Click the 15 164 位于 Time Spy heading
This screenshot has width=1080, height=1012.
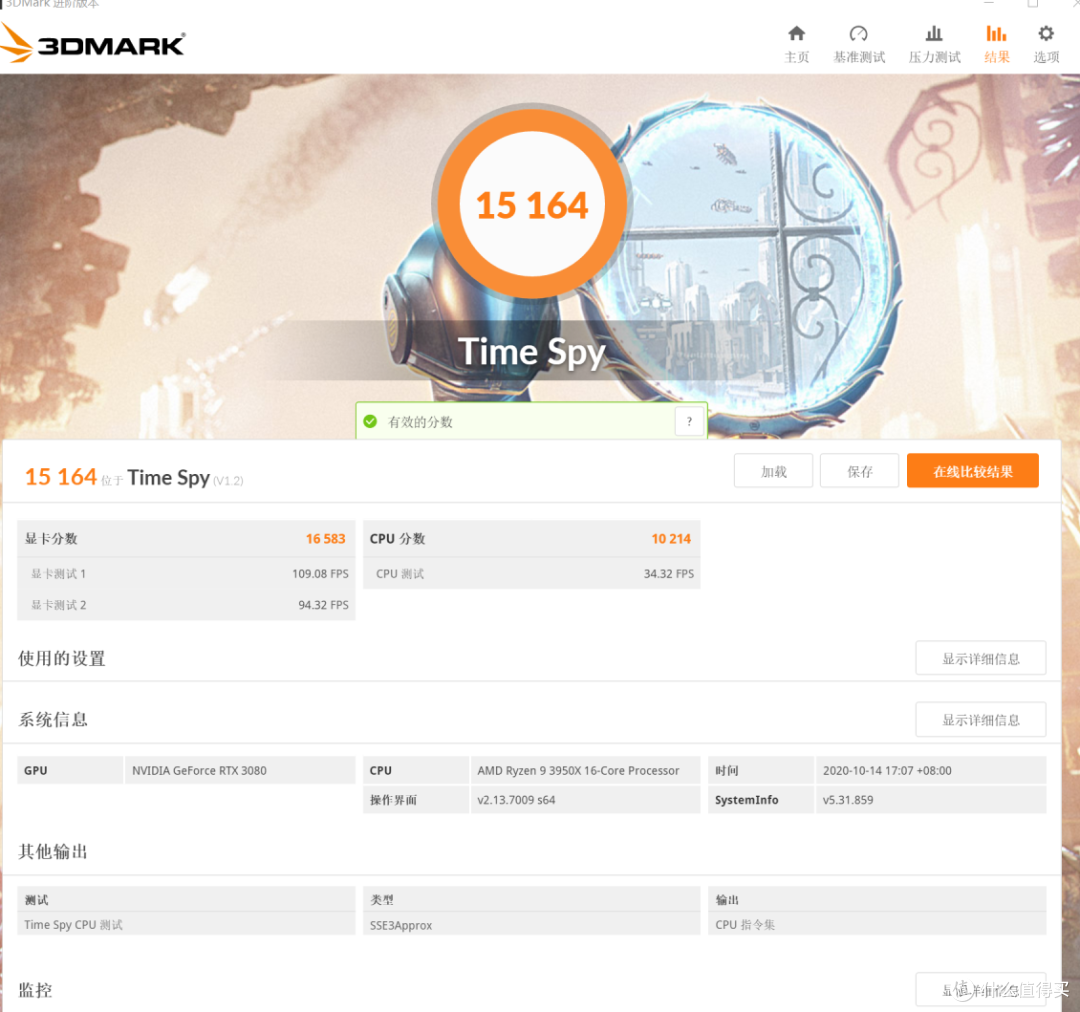pos(134,477)
